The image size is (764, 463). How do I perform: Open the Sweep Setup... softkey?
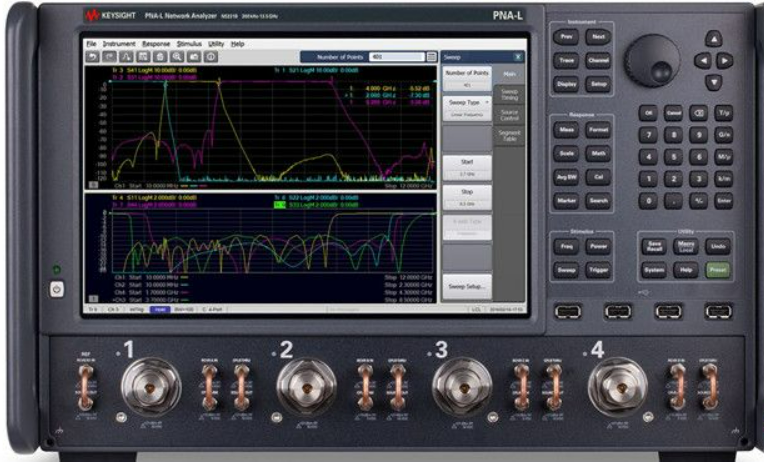(x=467, y=287)
